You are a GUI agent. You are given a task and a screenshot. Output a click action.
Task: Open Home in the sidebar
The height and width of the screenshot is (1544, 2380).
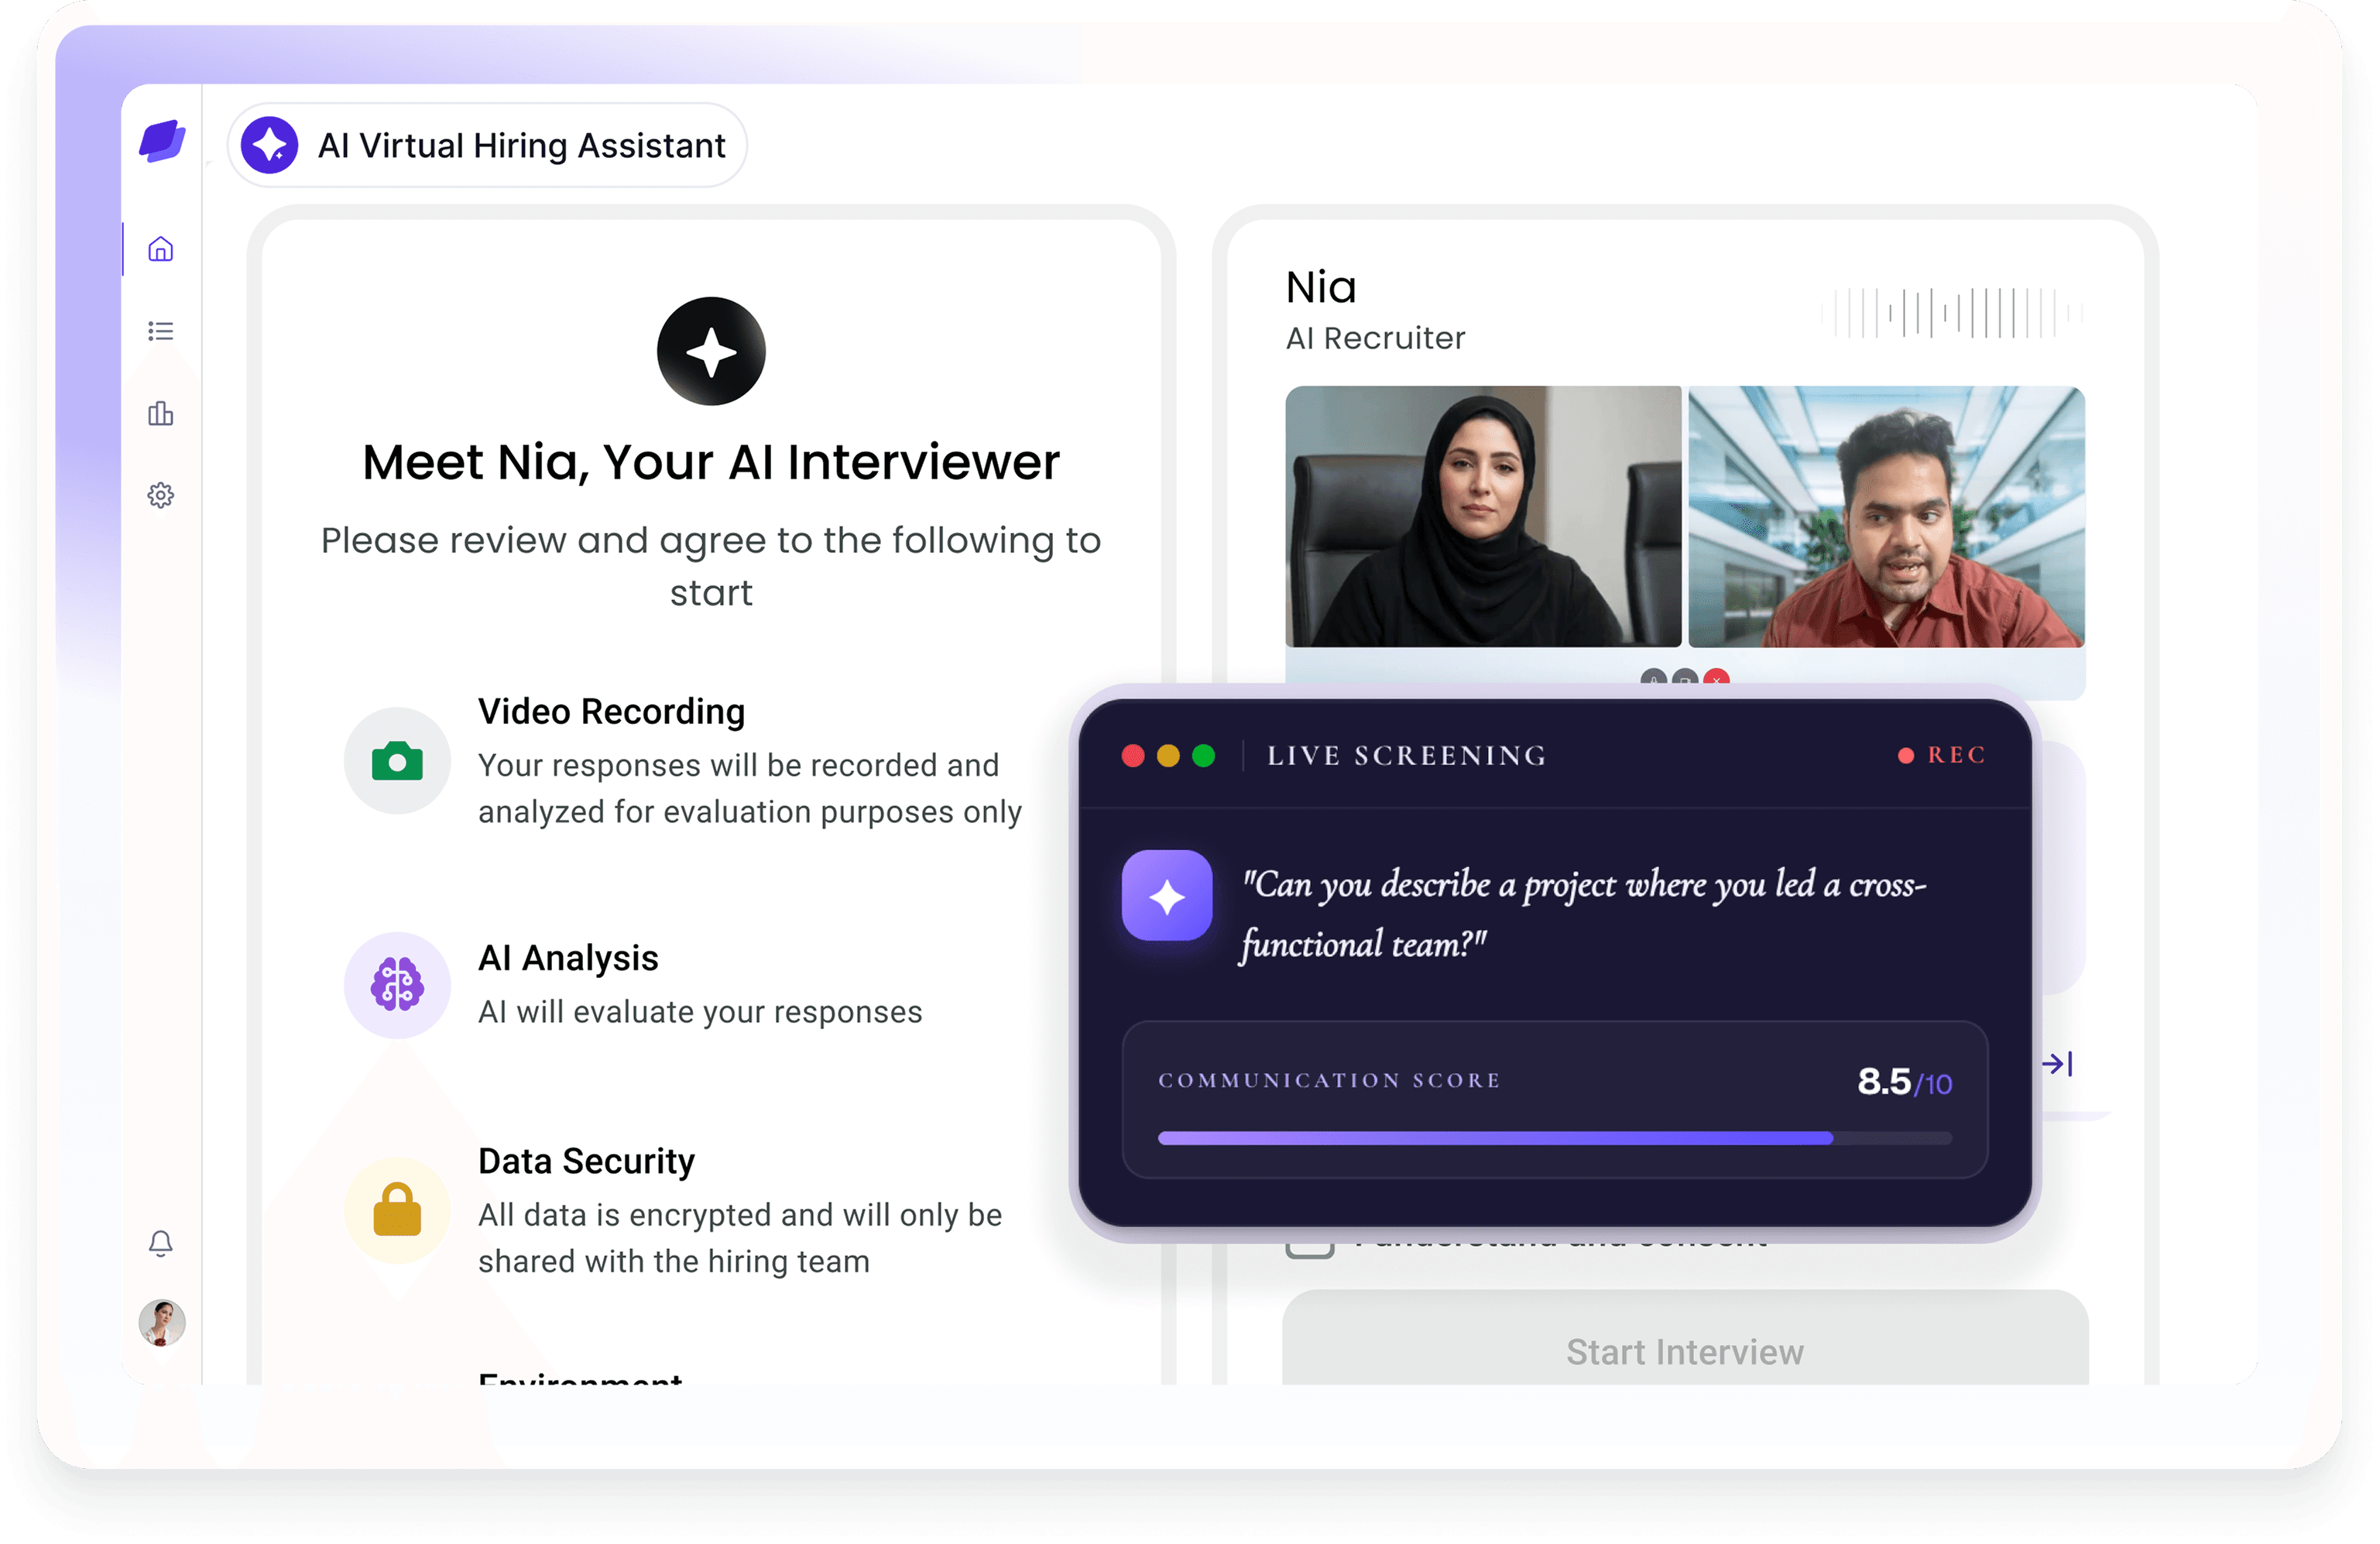point(161,249)
